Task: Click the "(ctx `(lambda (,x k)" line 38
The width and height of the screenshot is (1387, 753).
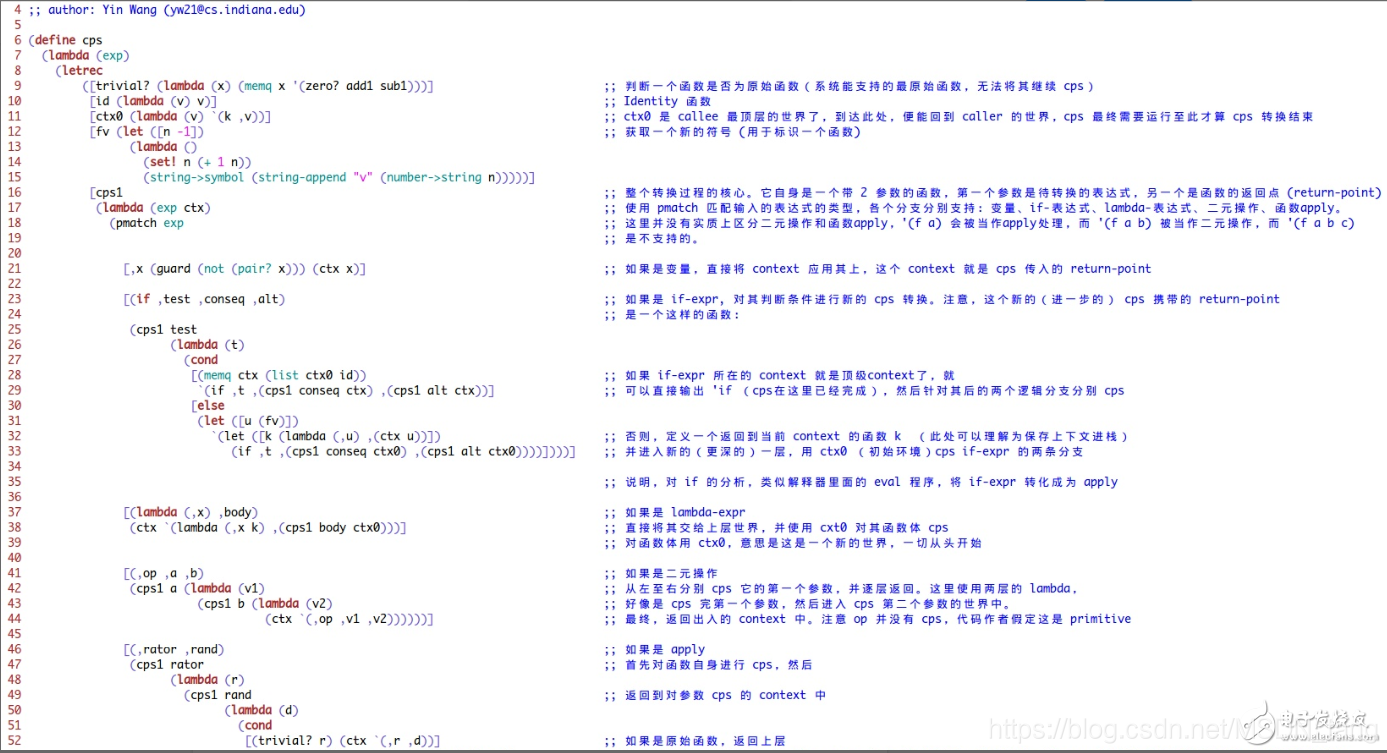Action: pos(268,527)
